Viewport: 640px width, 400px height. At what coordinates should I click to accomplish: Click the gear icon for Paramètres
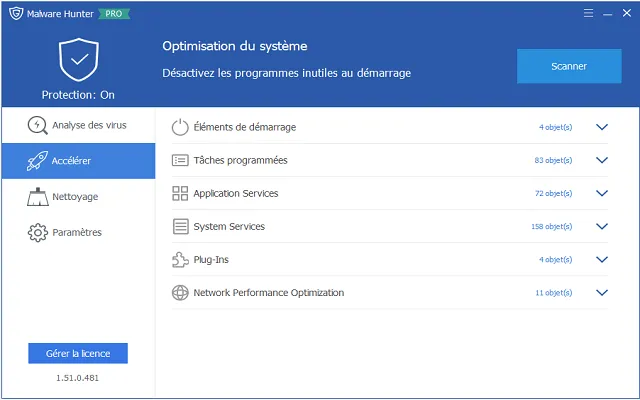pyautogui.click(x=38, y=232)
